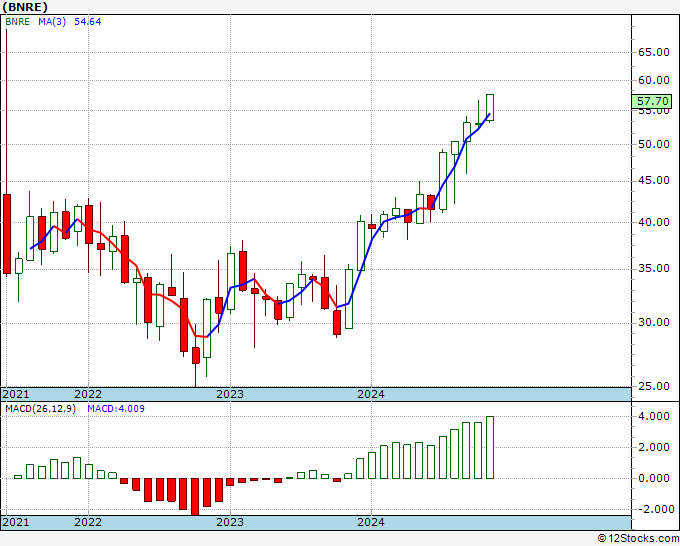Click the 4.000 MACD axis label
Screen dimensions: 680x546
click(654, 416)
